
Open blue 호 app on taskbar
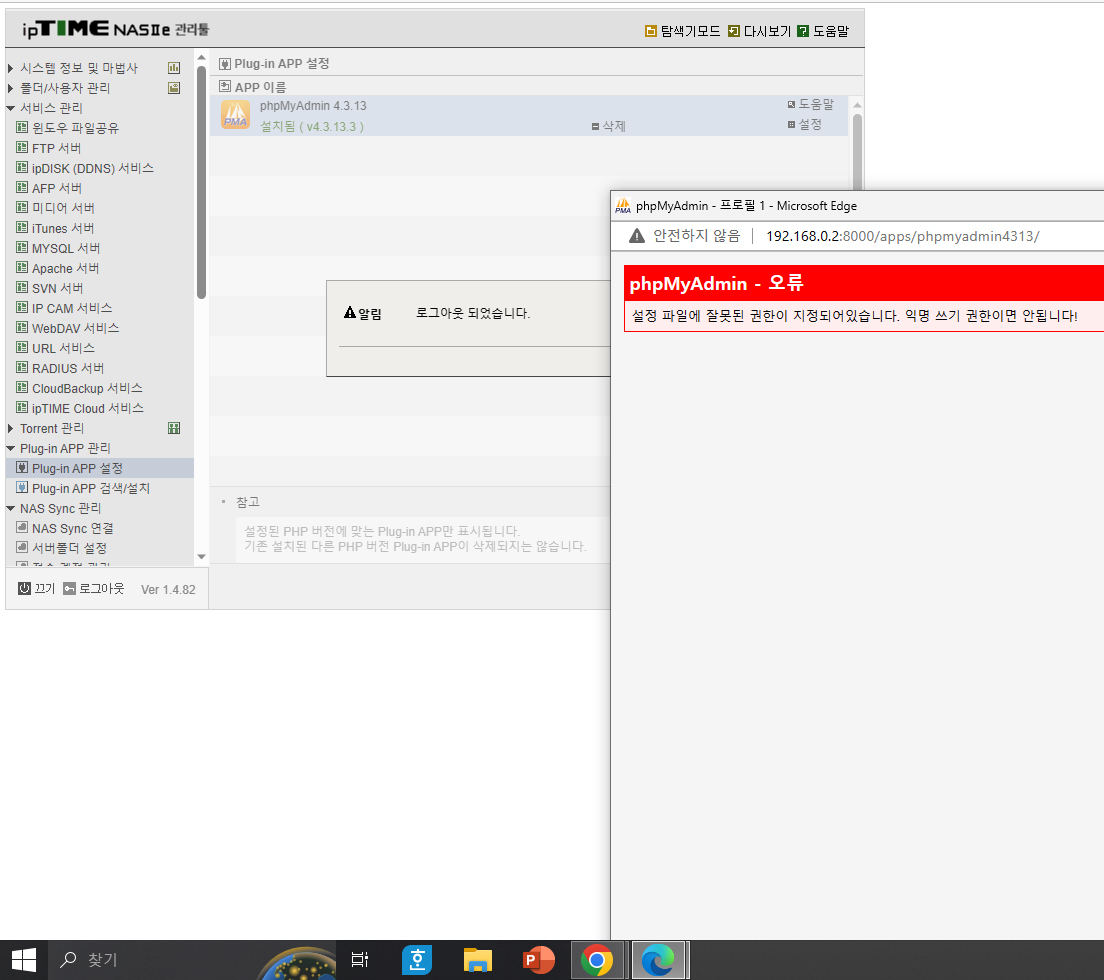[417, 960]
